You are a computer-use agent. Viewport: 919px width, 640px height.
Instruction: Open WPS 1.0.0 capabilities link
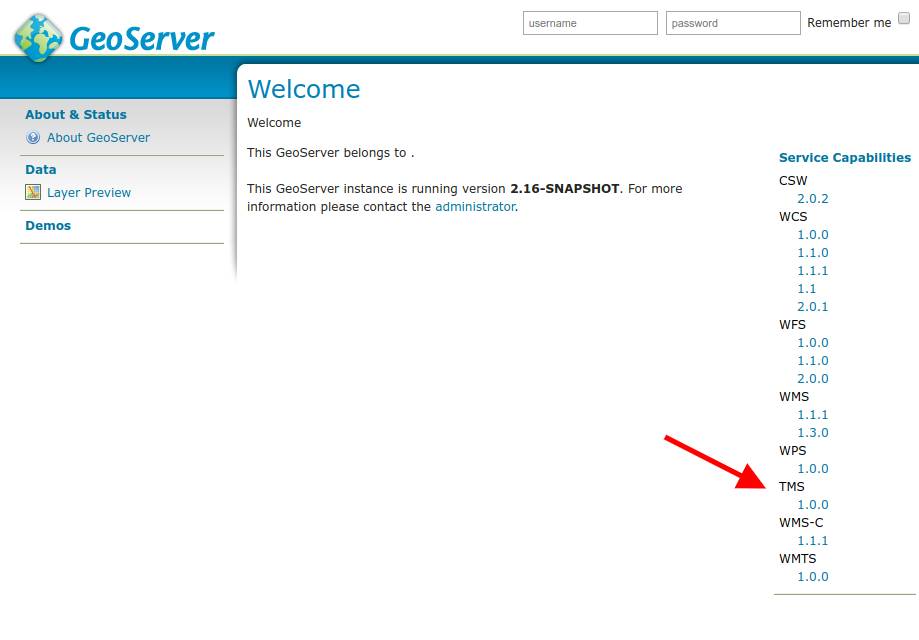pos(812,469)
